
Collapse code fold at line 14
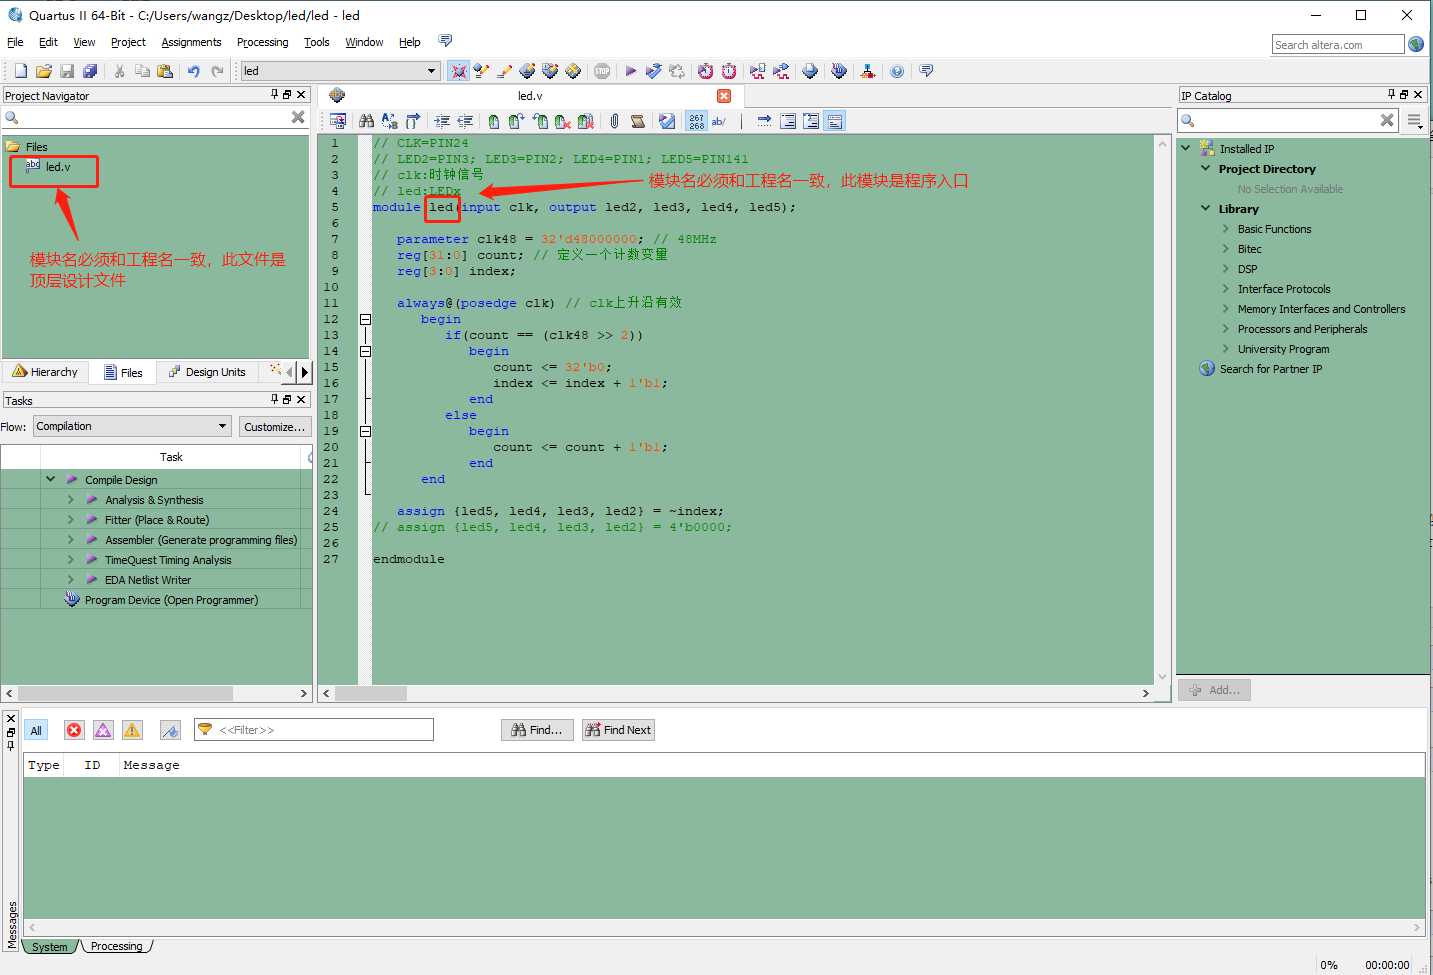pyautogui.click(x=365, y=352)
